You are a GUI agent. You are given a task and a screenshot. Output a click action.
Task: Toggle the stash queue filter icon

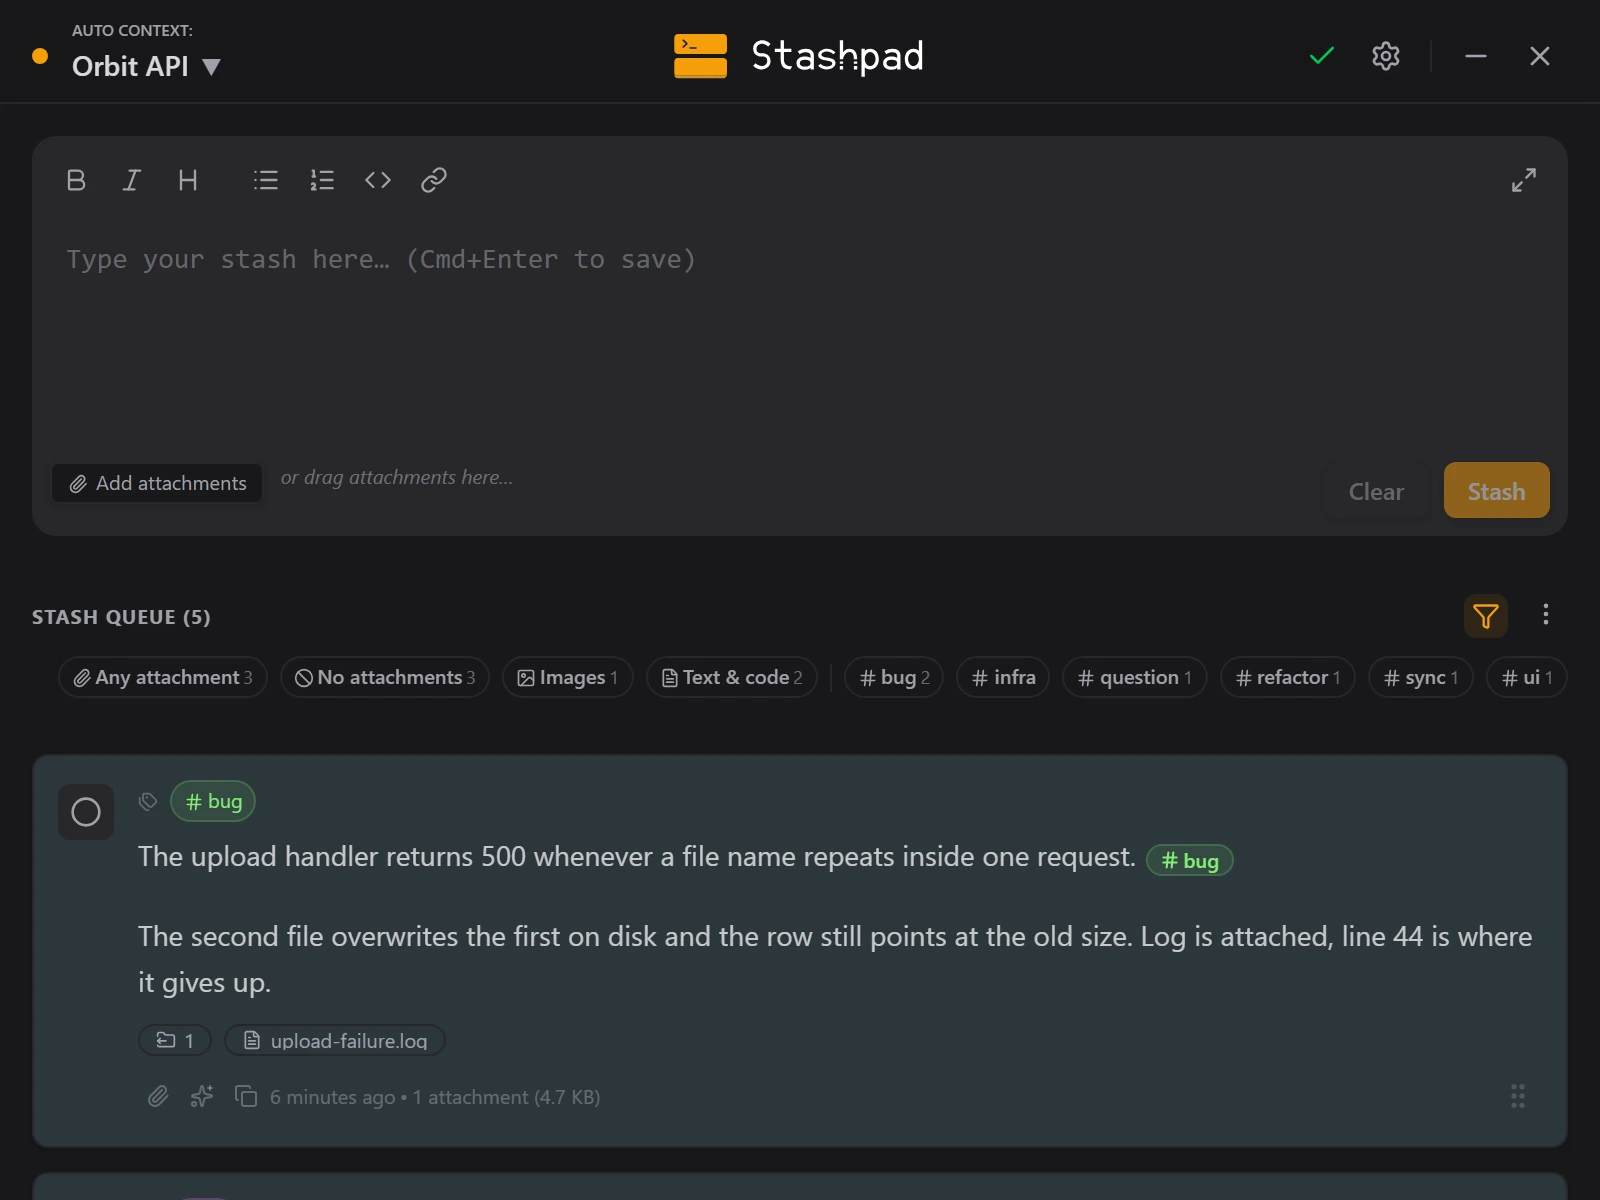click(1486, 616)
